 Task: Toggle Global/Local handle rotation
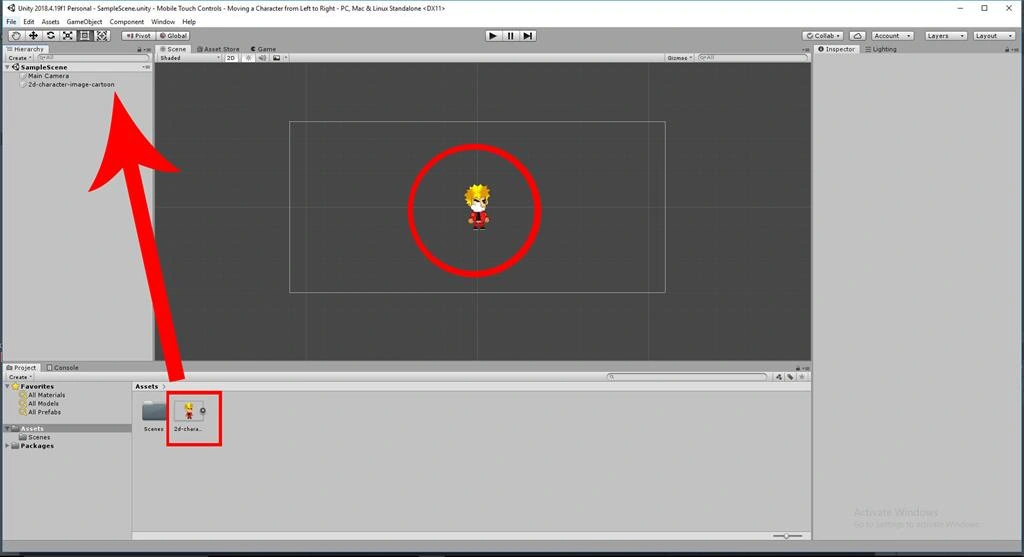(x=174, y=36)
